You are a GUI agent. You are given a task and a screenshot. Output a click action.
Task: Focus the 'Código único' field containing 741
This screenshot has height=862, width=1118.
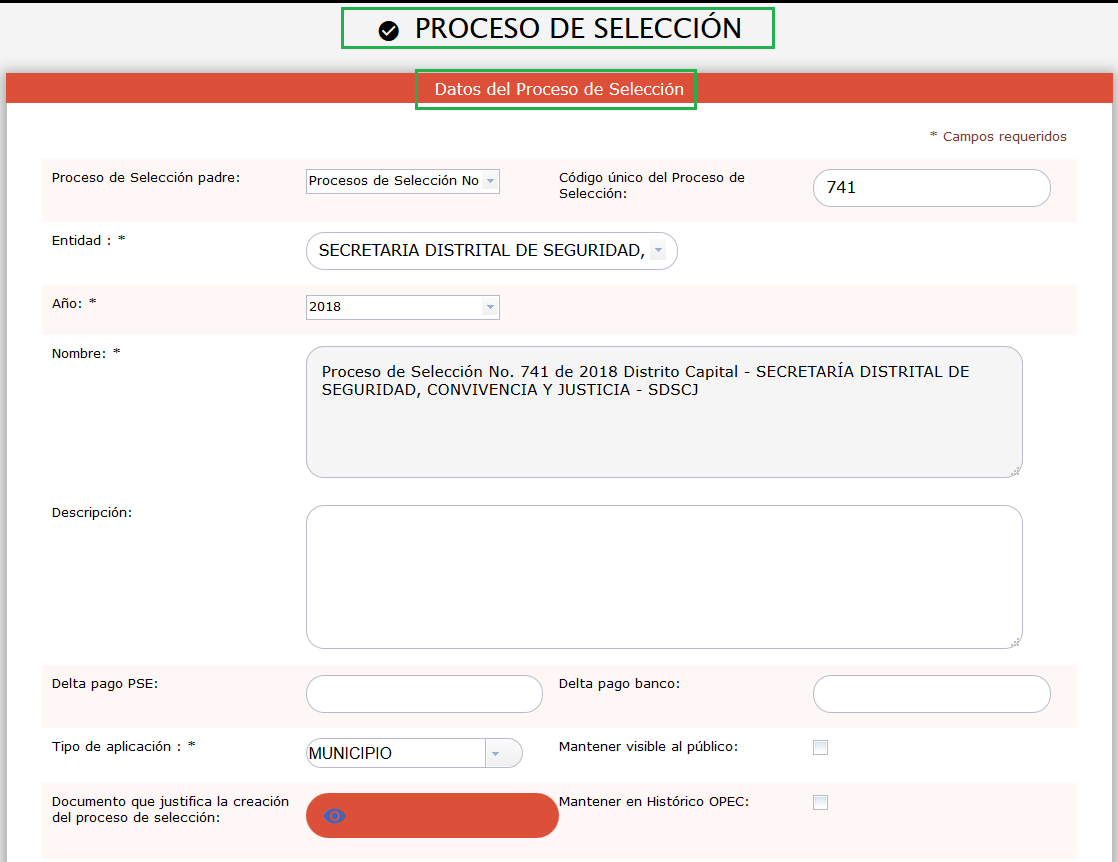pos(931,188)
